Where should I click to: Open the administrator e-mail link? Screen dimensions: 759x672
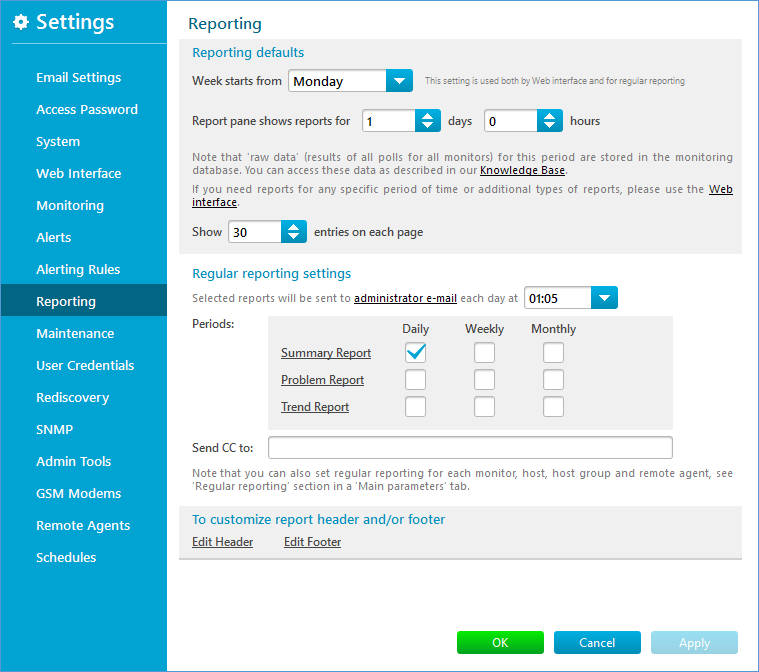(405, 298)
